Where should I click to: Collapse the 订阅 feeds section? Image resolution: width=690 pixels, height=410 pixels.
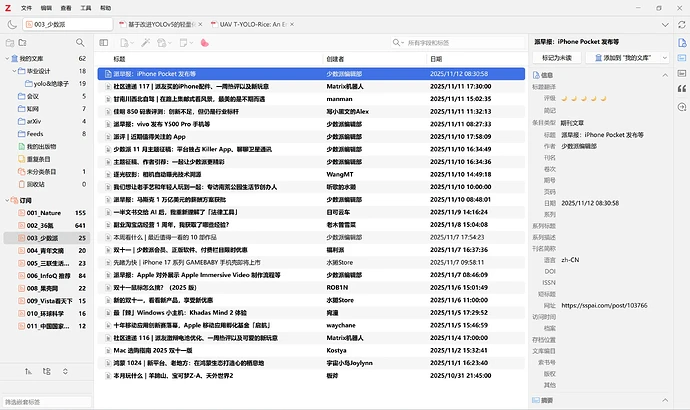coord(7,200)
